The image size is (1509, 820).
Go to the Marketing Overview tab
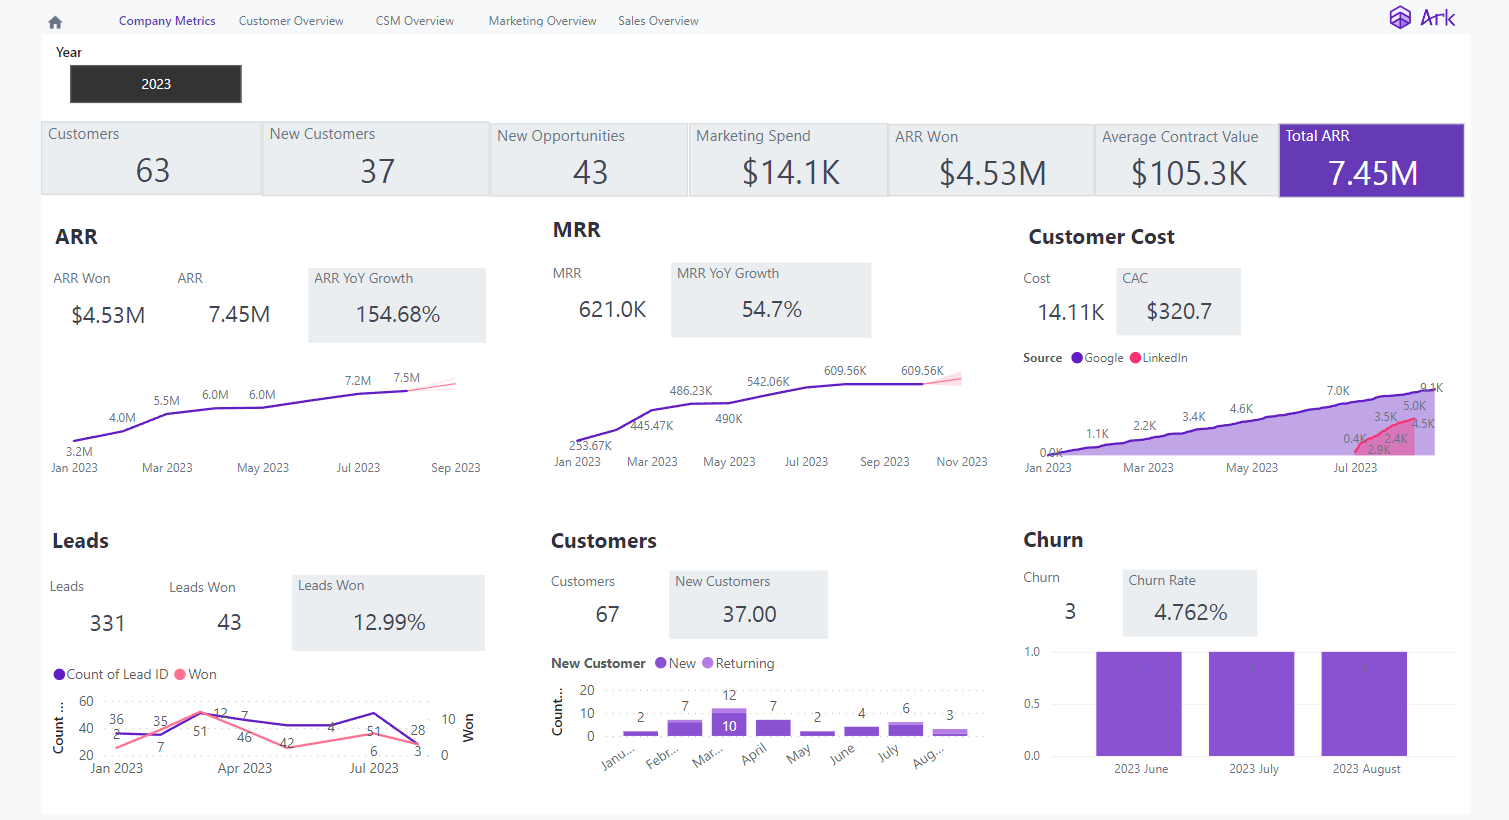[542, 20]
